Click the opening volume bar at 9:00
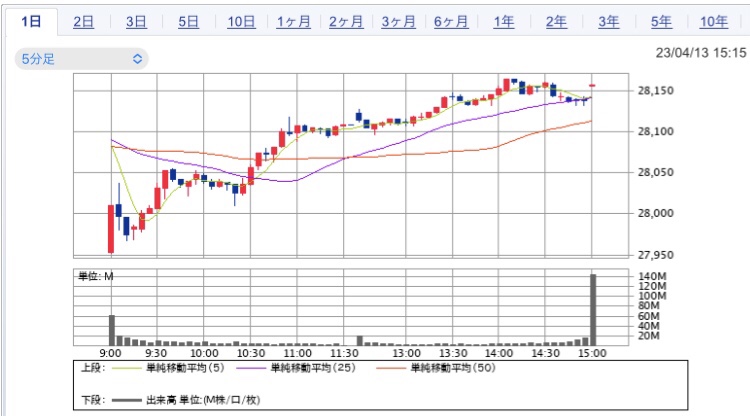This screenshot has width=750, height=416. tap(112, 330)
